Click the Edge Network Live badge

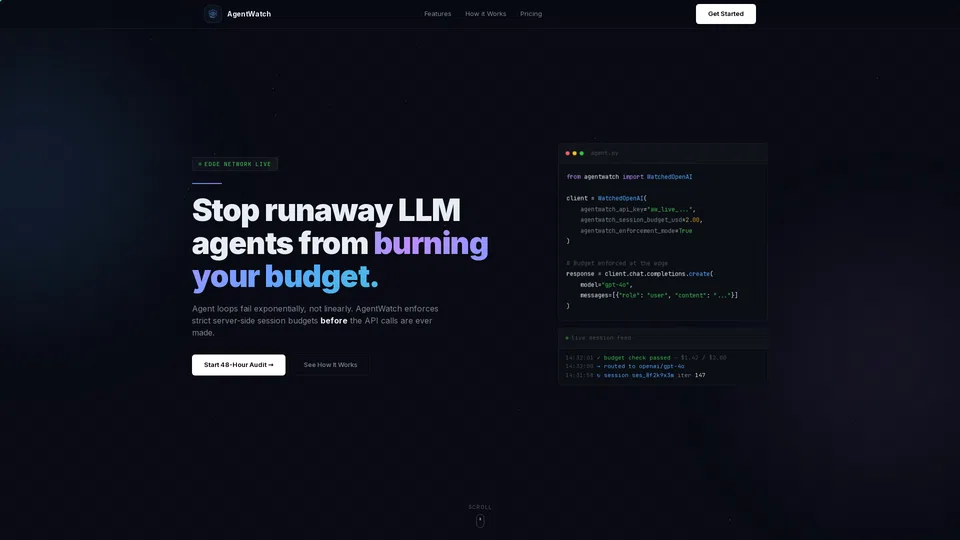point(234,164)
